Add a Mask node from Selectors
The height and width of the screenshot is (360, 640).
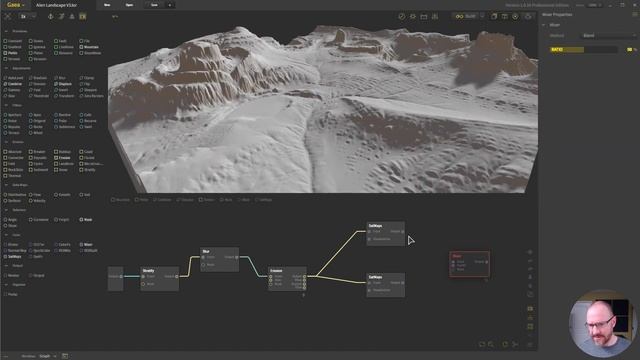[86, 220]
